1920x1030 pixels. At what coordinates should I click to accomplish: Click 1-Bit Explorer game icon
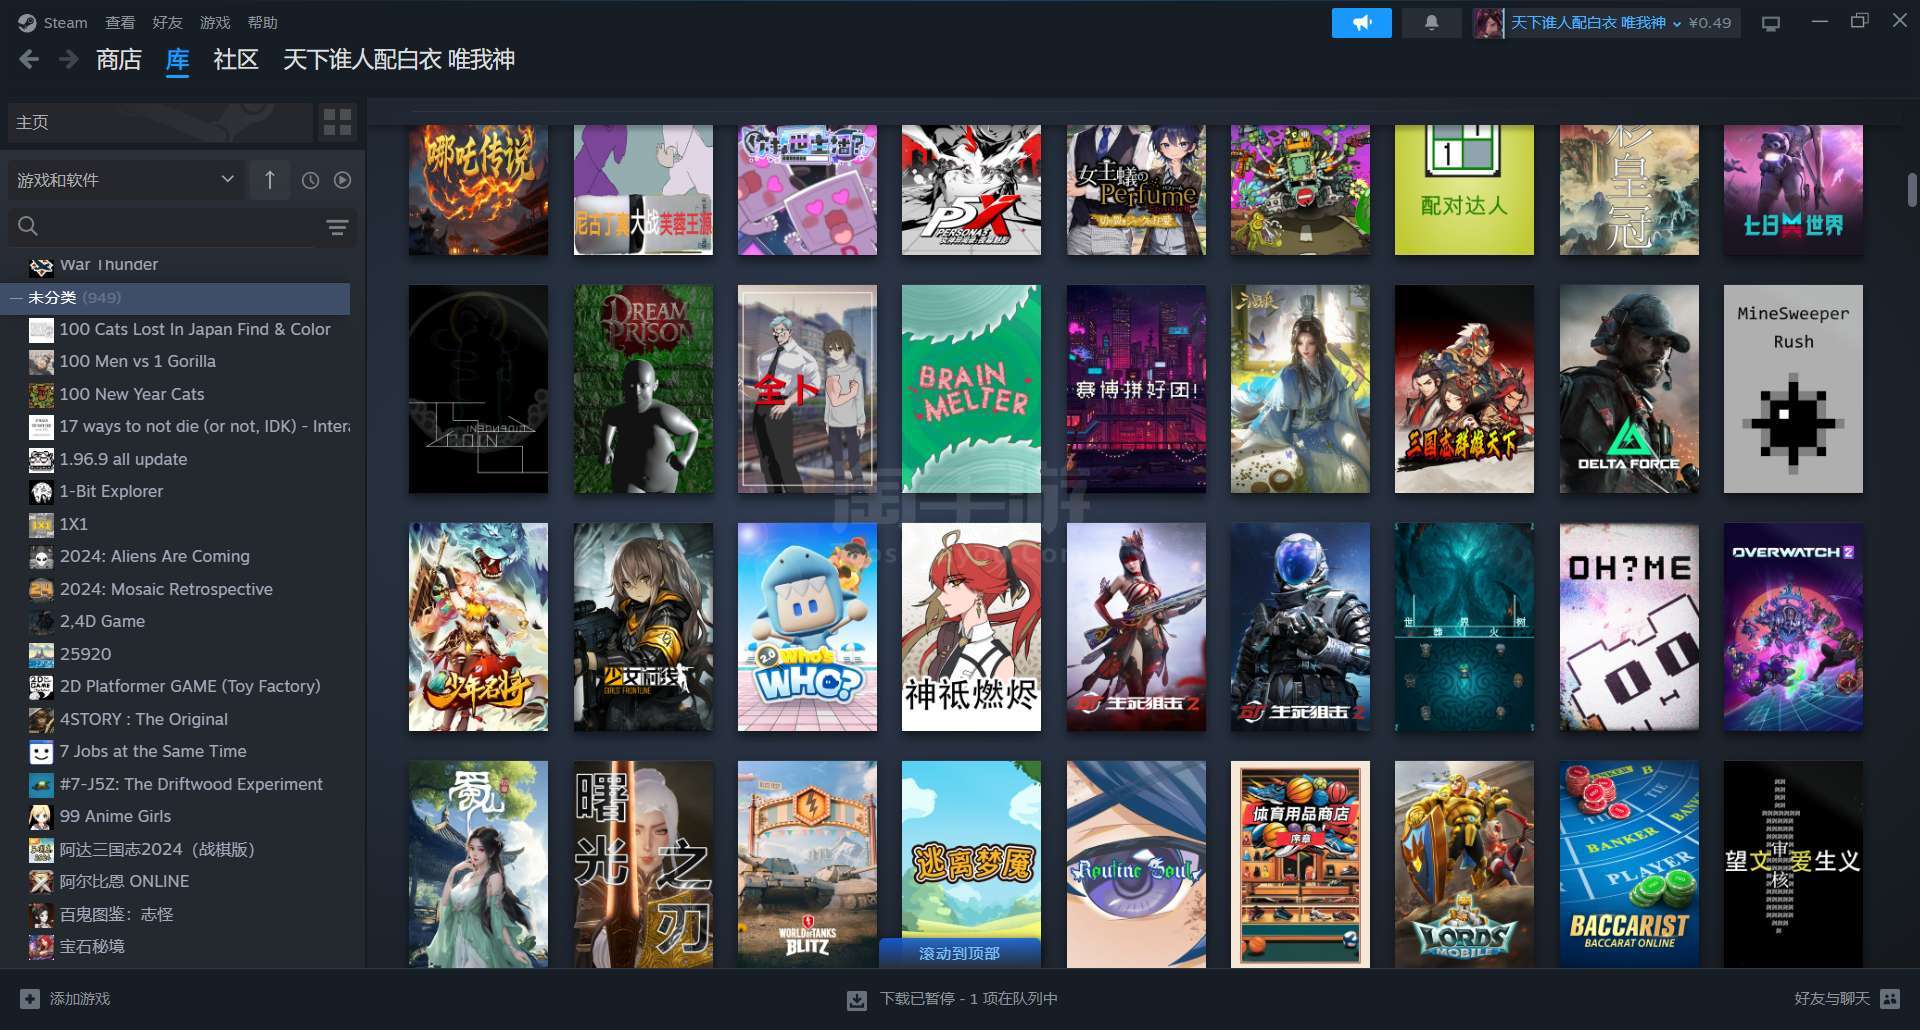[41, 492]
